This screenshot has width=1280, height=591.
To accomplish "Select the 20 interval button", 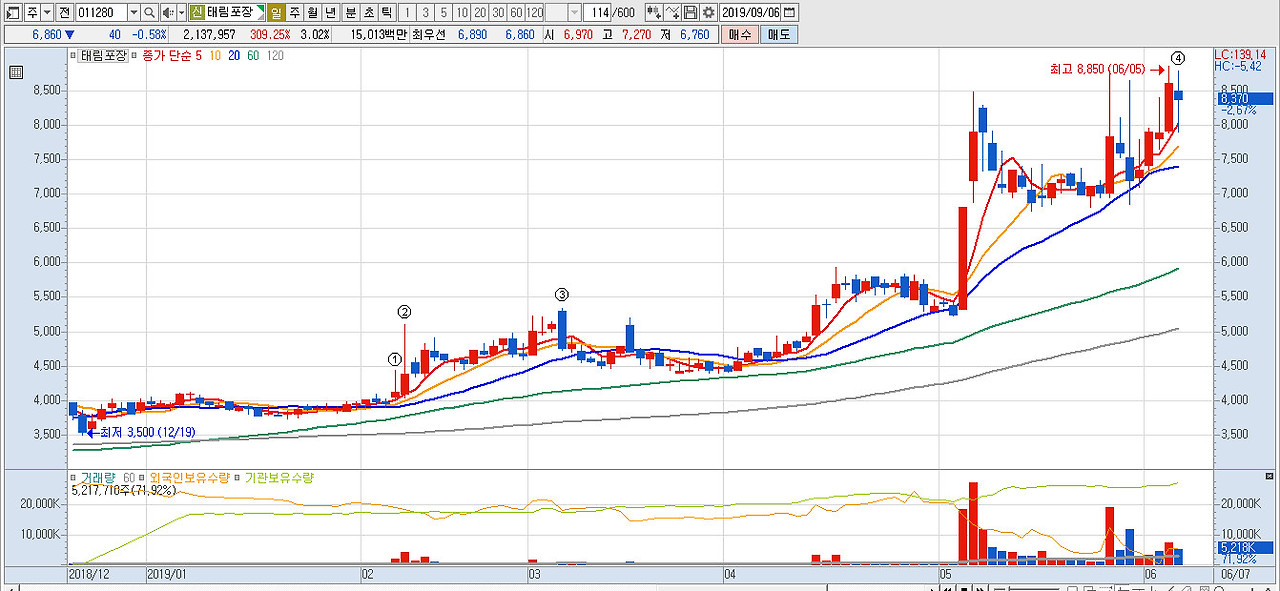I will [480, 13].
